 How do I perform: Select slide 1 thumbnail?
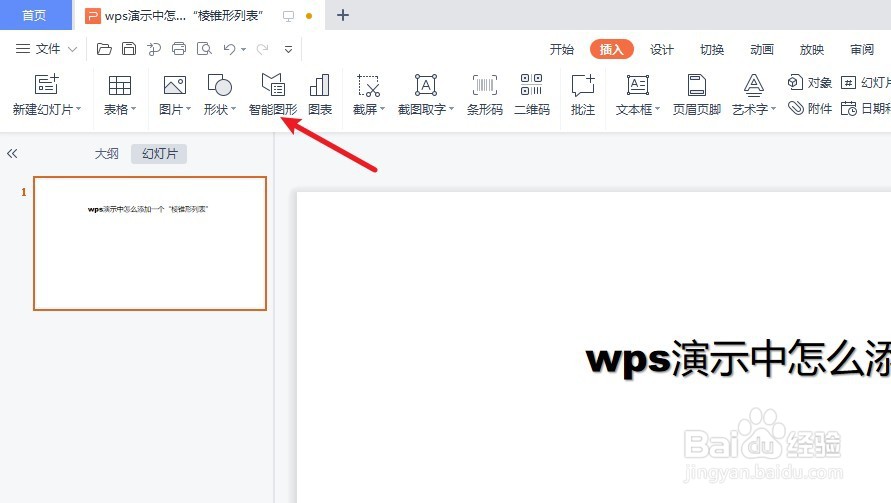click(150, 243)
